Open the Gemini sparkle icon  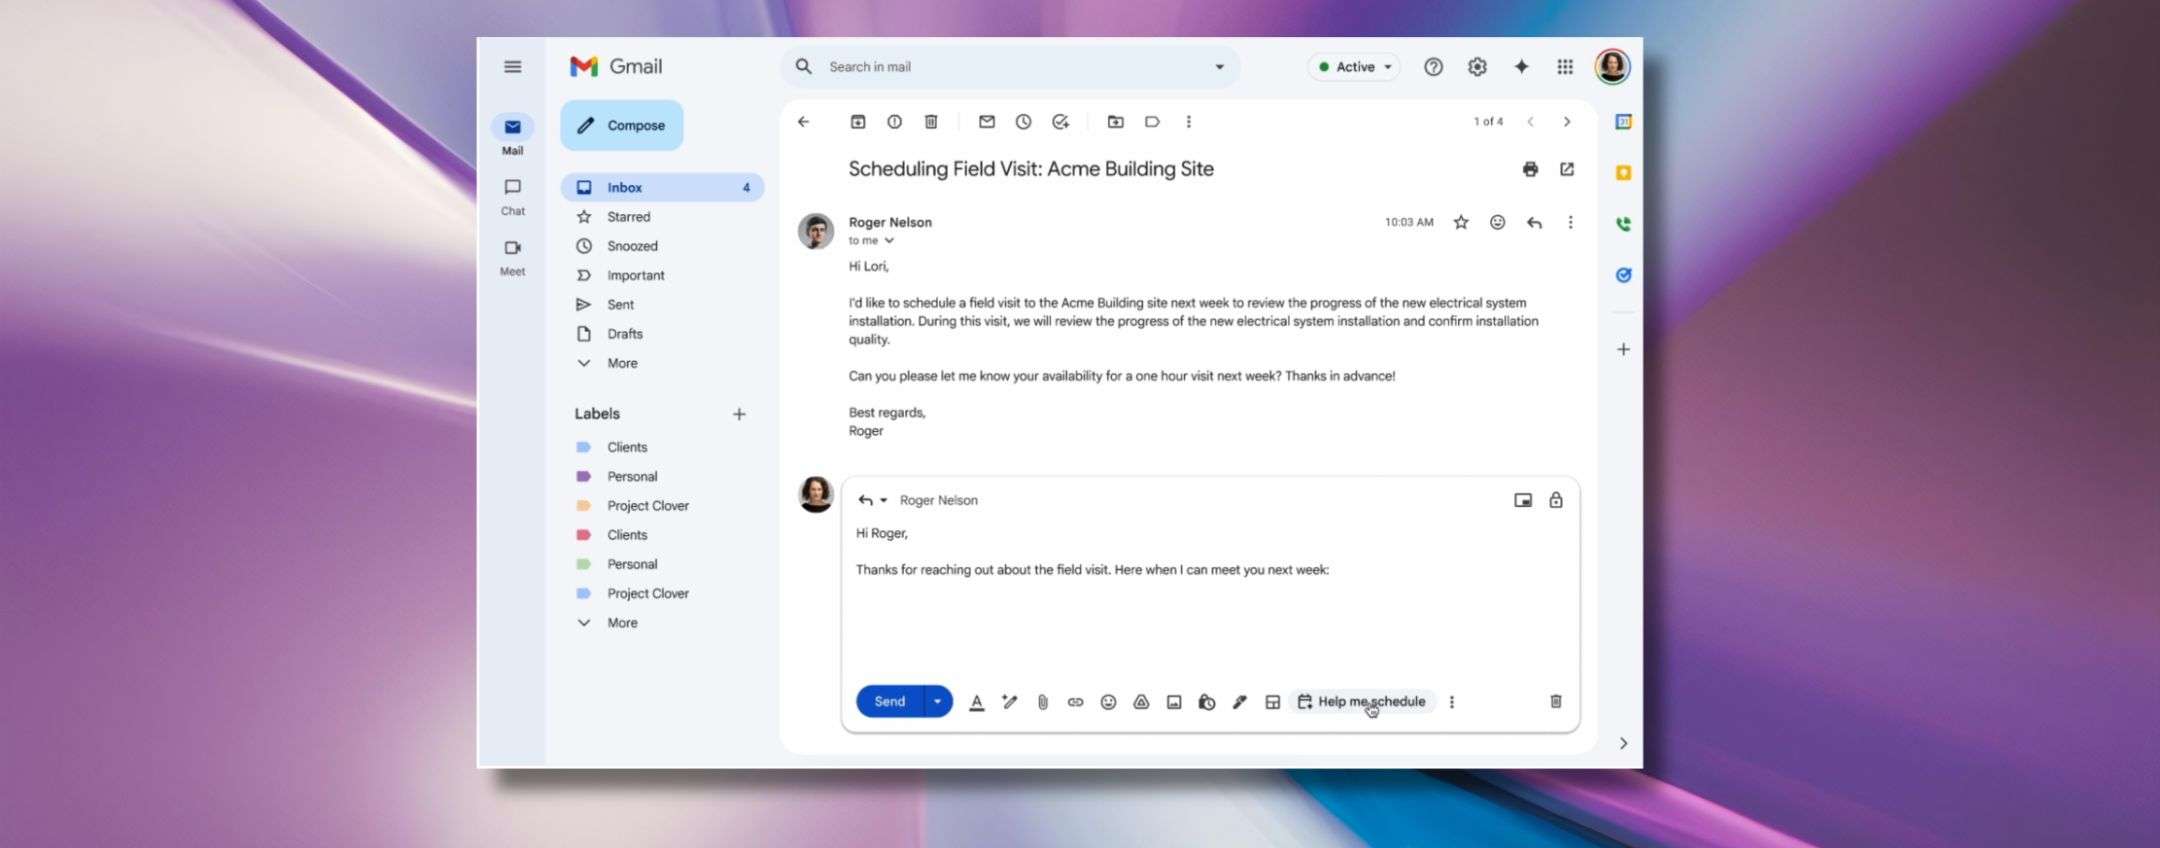tap(1521, 67)
